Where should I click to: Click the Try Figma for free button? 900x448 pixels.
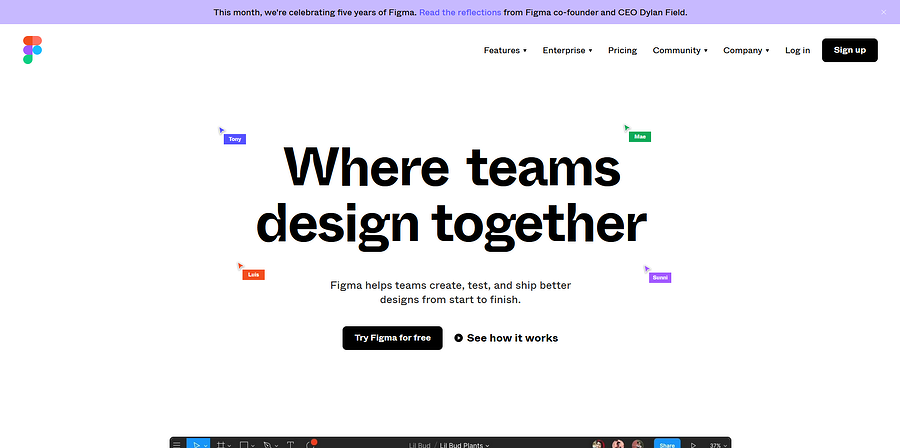392,338
